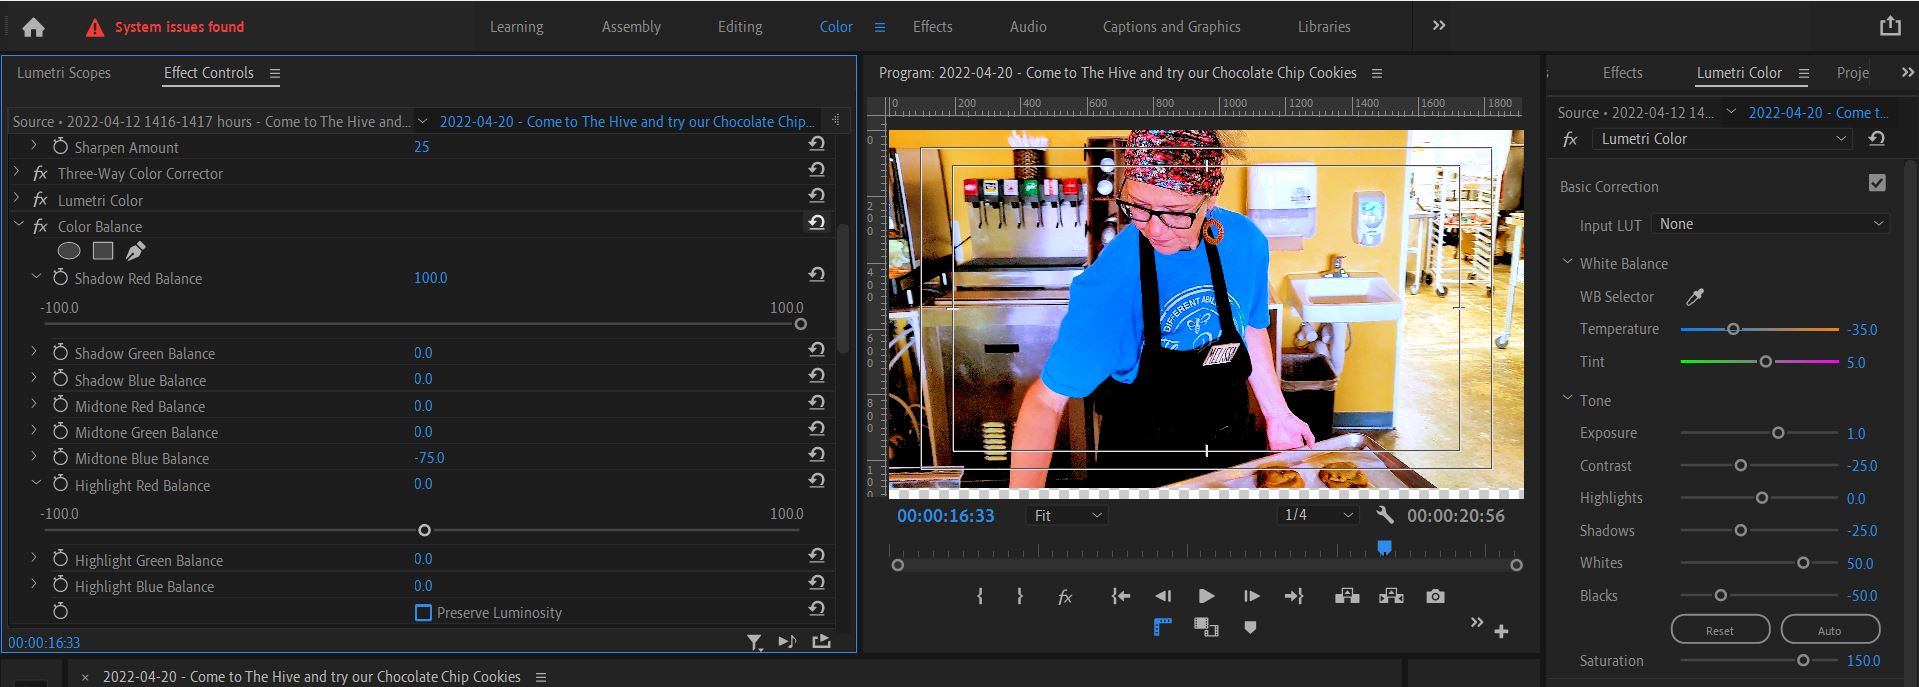The image size is (1919, 687).
Task: Open the System issues found warning
Action: pyautogui.click(x=166, y=27)
